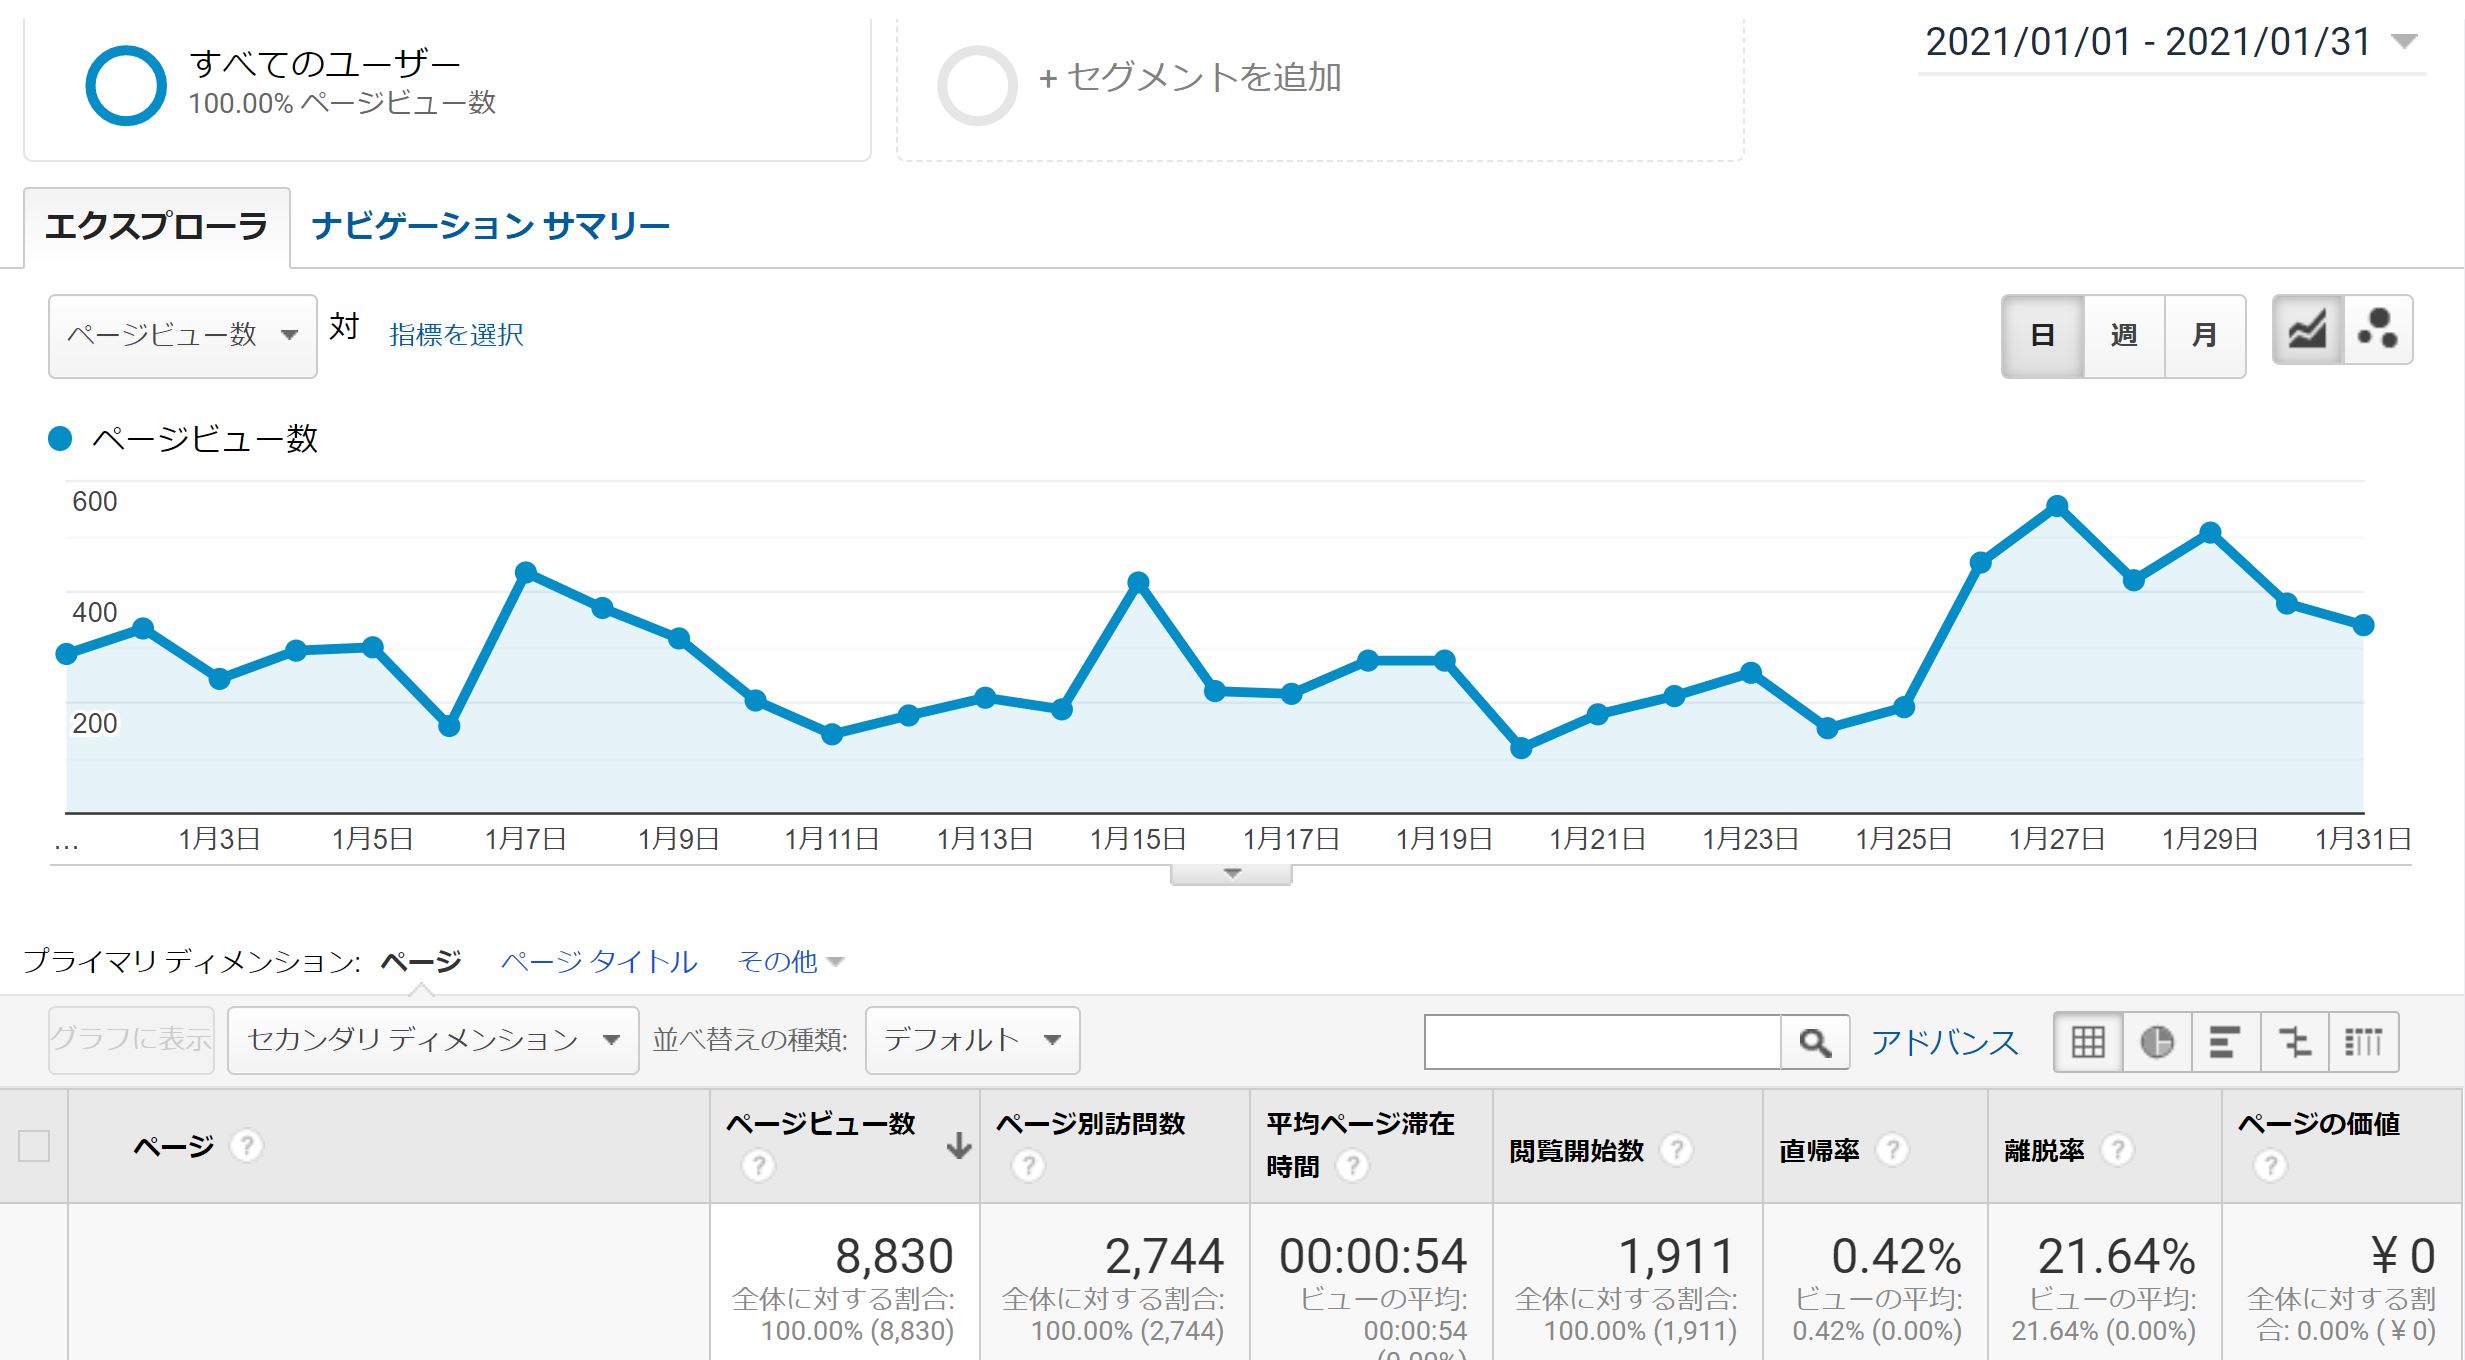The image size is (2465, 1360).
Task: Click the 1月7日 data point on chart
Action: (526, 572)
